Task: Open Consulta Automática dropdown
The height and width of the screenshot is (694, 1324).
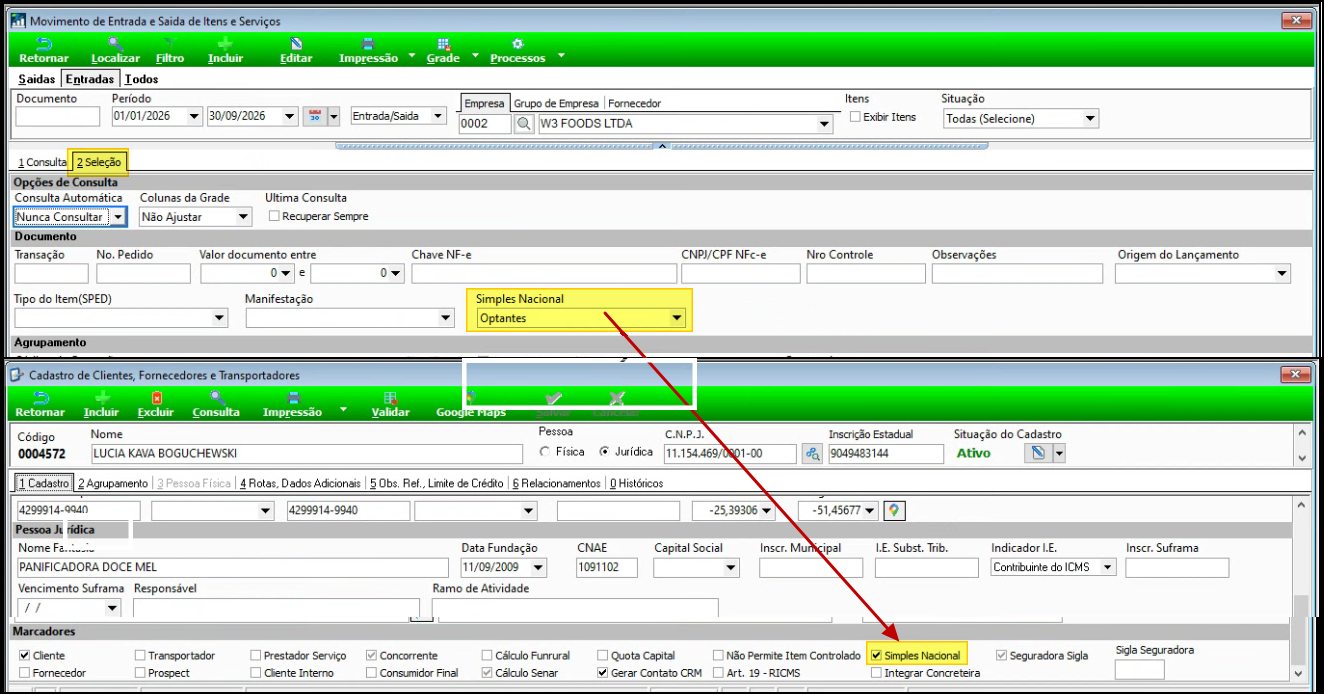Action: coord(118,217)
